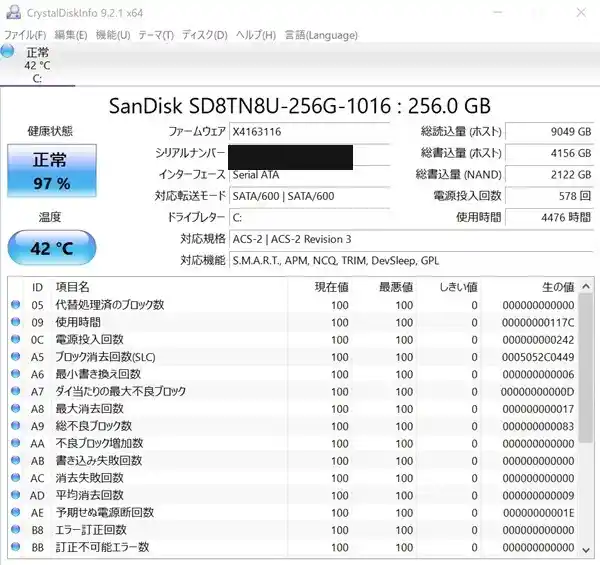Viewport: 600px width, 565px height.
Task: Click status orb for row AA 不良ブロック増加数
Action: pos(16,443)
